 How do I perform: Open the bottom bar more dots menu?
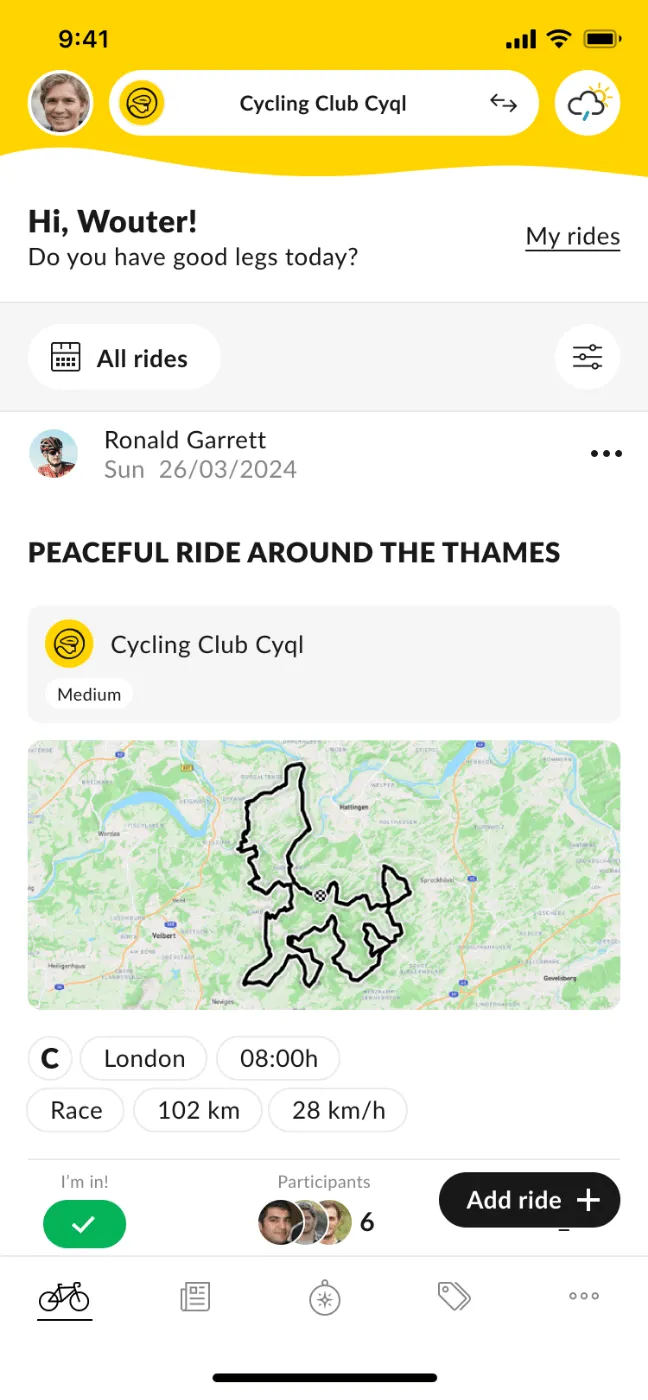click(x=584, y=1296)
